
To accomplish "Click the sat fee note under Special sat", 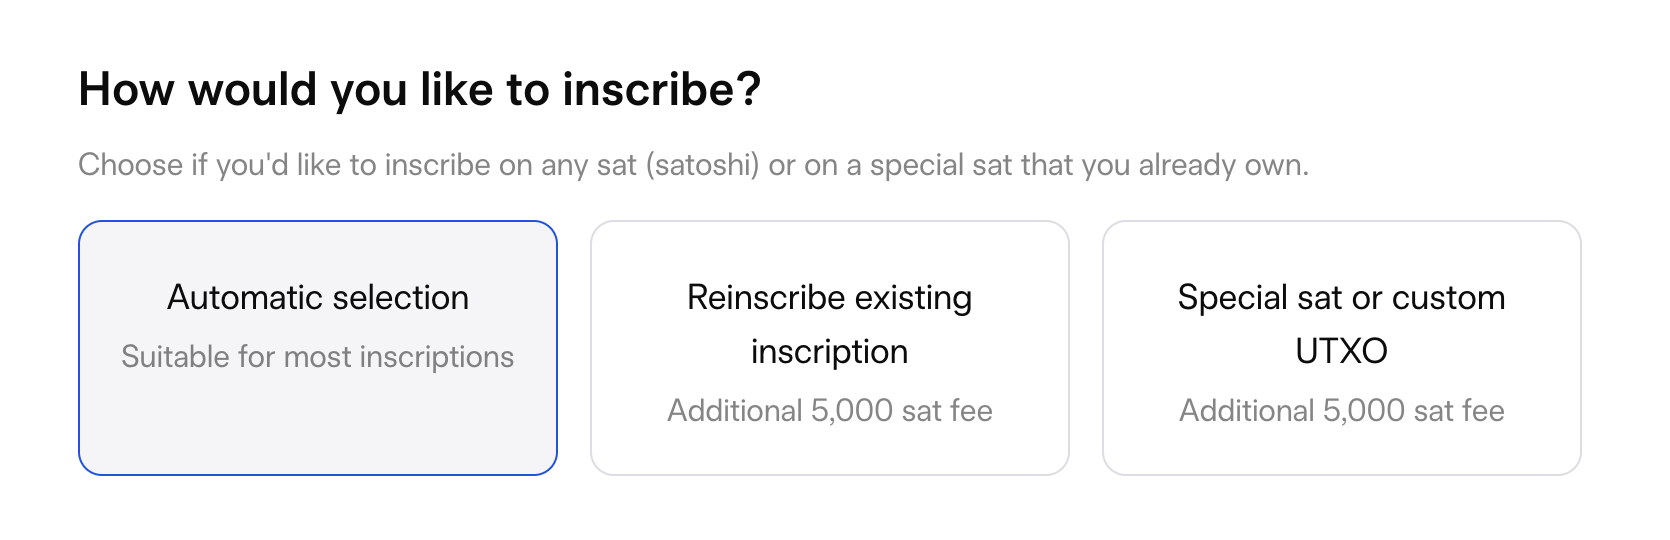I will point(1342,411).
